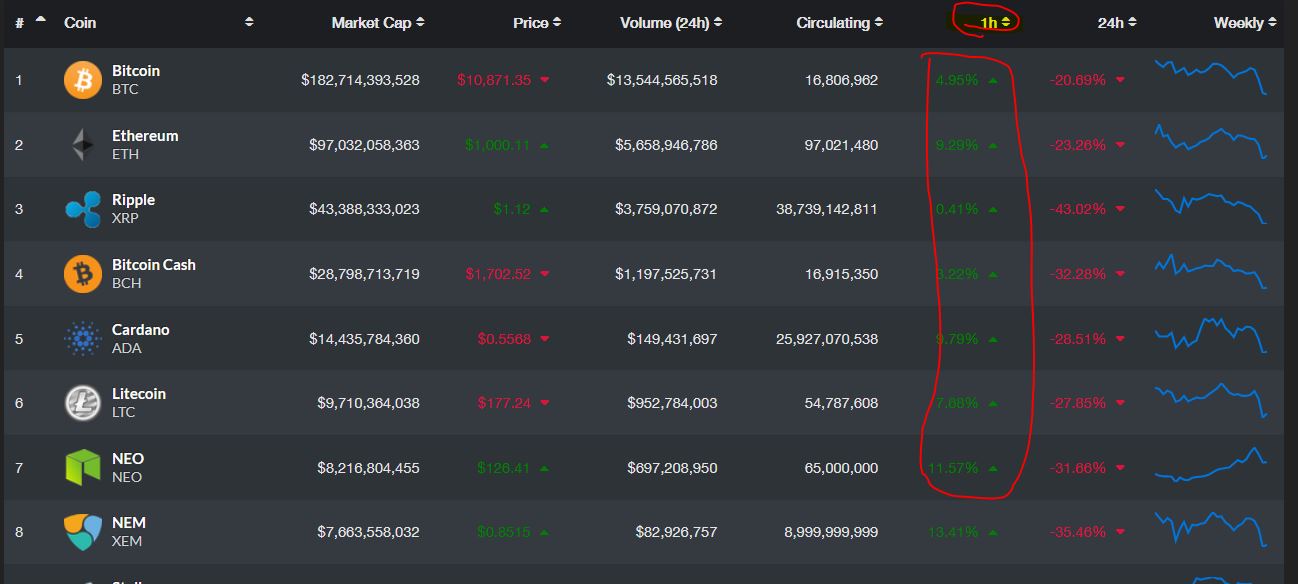
Task: Open the Cardano name link
Action: coord(141,330)
